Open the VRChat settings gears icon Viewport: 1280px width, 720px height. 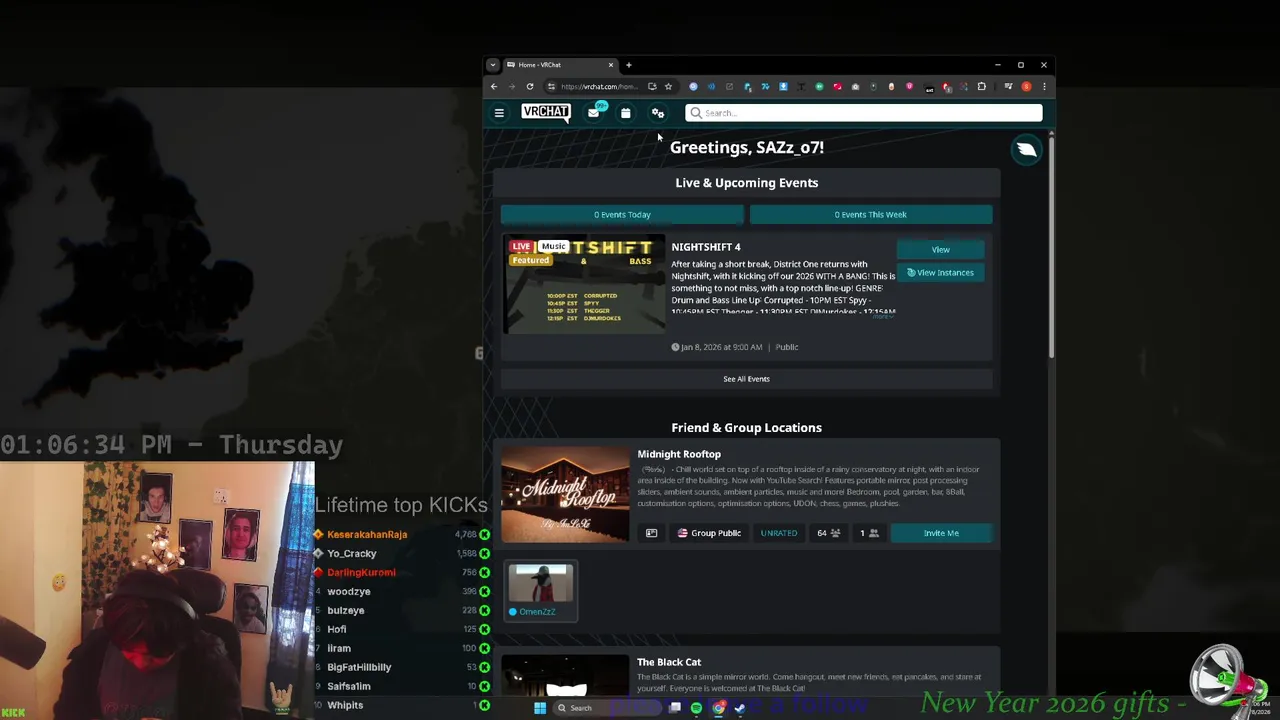[657, 113]
